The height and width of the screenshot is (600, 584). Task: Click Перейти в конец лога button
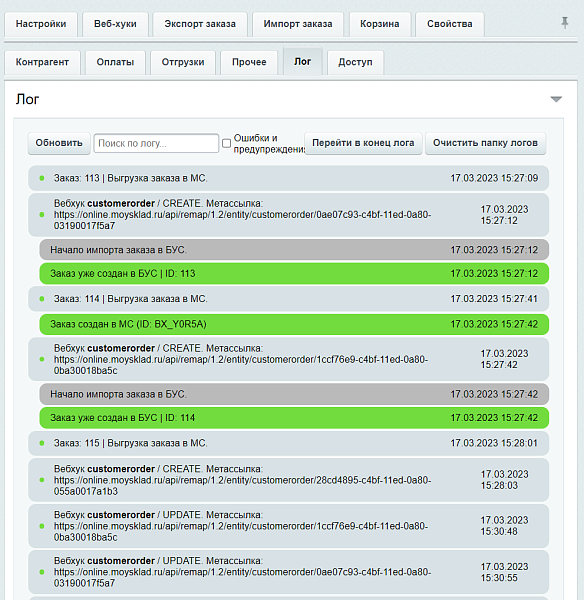[363, 143]
